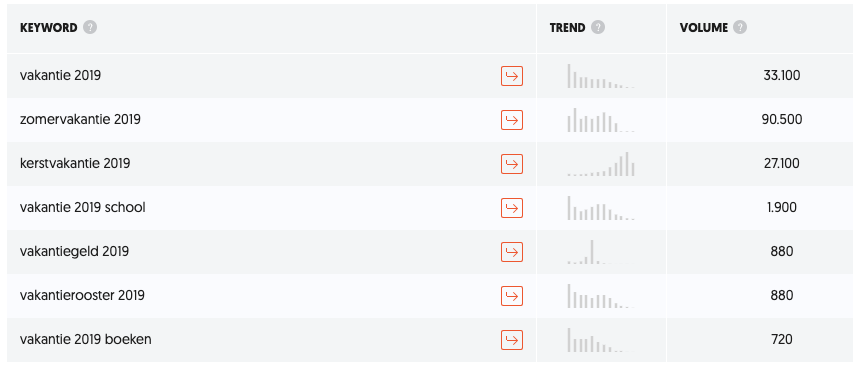Screen dimensions: 853x371
Task: Open the arrow icon for vakantierooster 2019
Action: (511, 296)
